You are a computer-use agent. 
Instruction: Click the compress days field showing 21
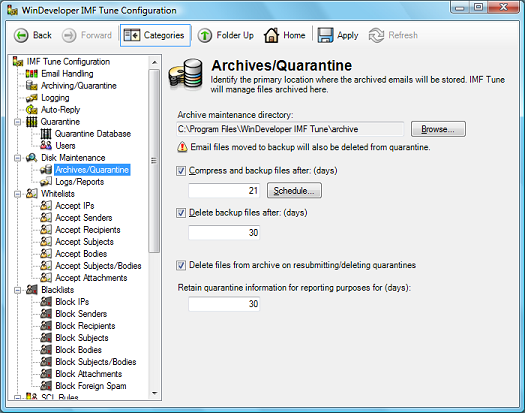tap(224, 191)
